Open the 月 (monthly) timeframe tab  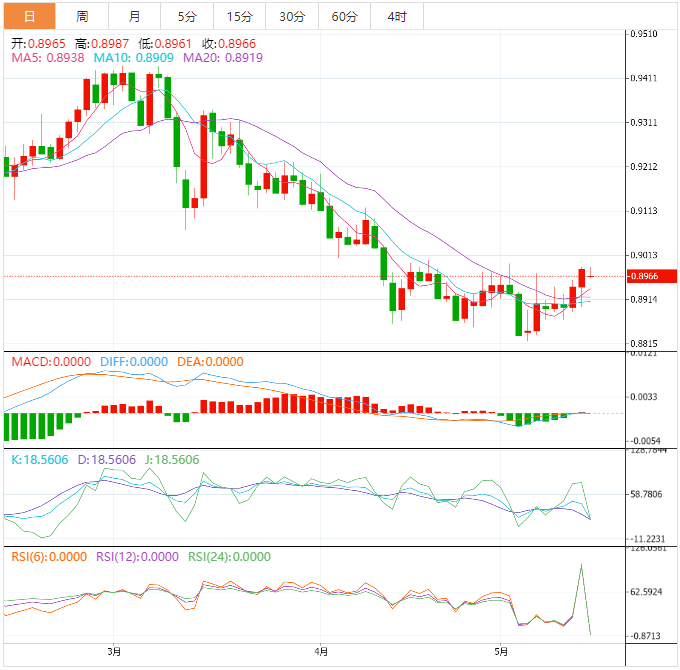coord(134,16)
